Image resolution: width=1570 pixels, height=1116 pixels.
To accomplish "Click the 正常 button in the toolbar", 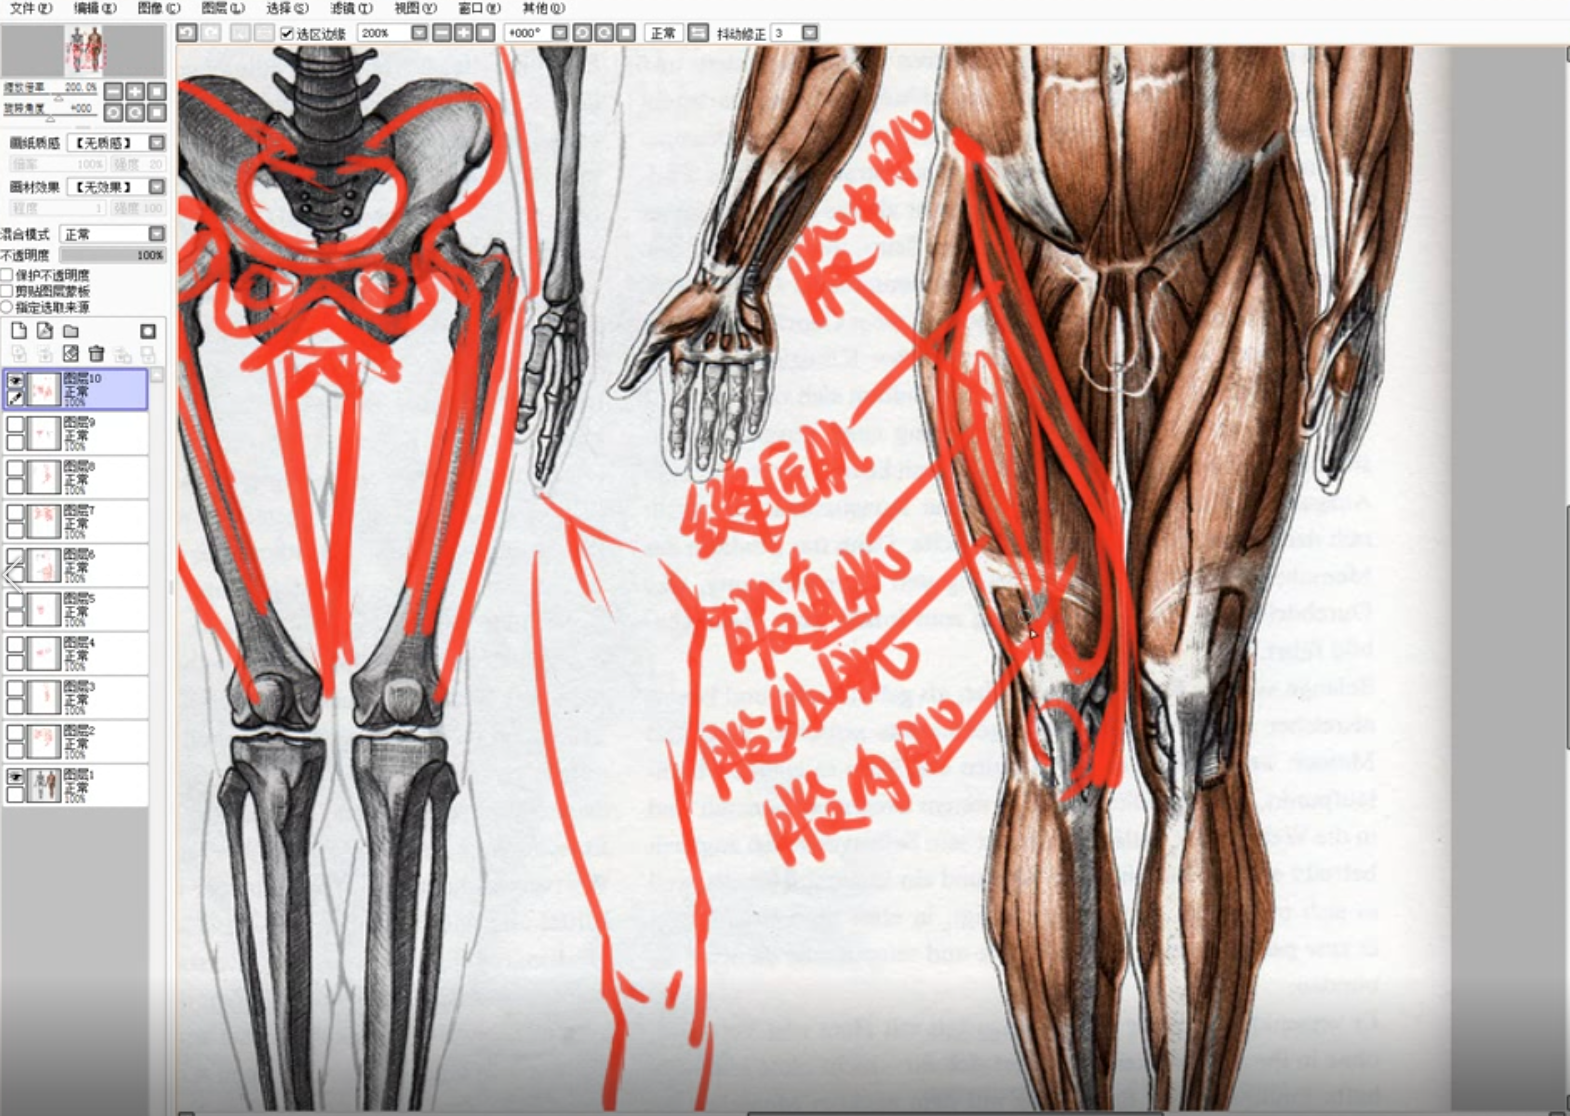I will tap(663, 33).
